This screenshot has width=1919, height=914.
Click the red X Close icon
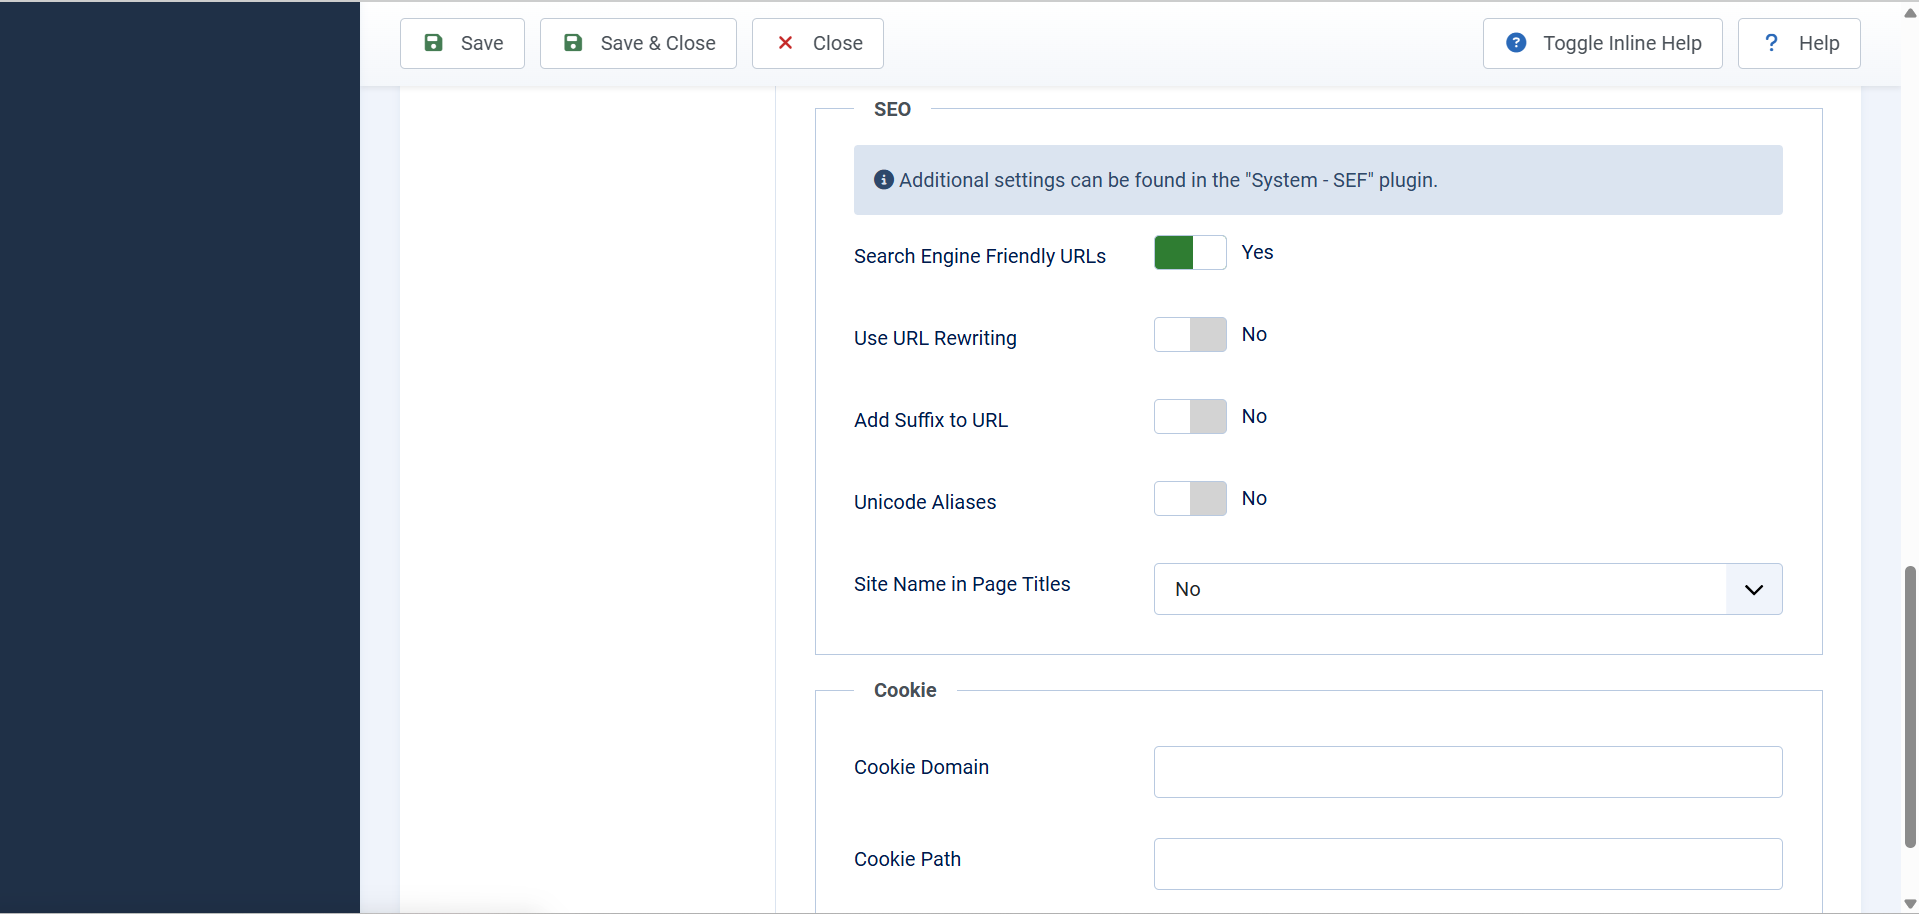(x=785, y=43)
